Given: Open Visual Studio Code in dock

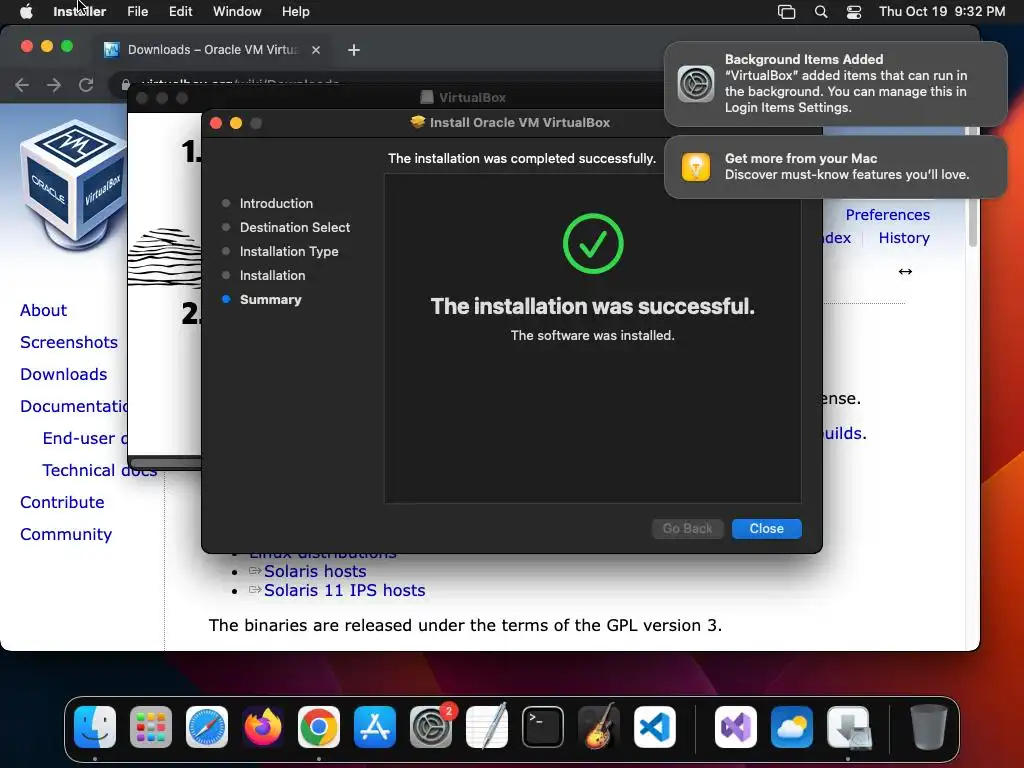Looking at the screenshot, I should point(654,727).
